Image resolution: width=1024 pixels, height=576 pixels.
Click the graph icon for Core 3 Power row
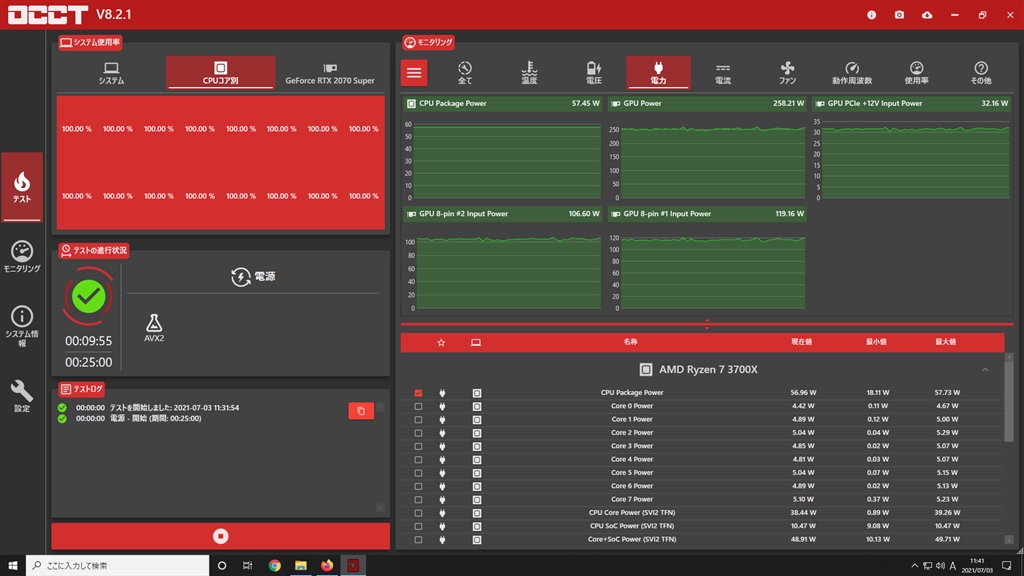[x=477, y=446]
